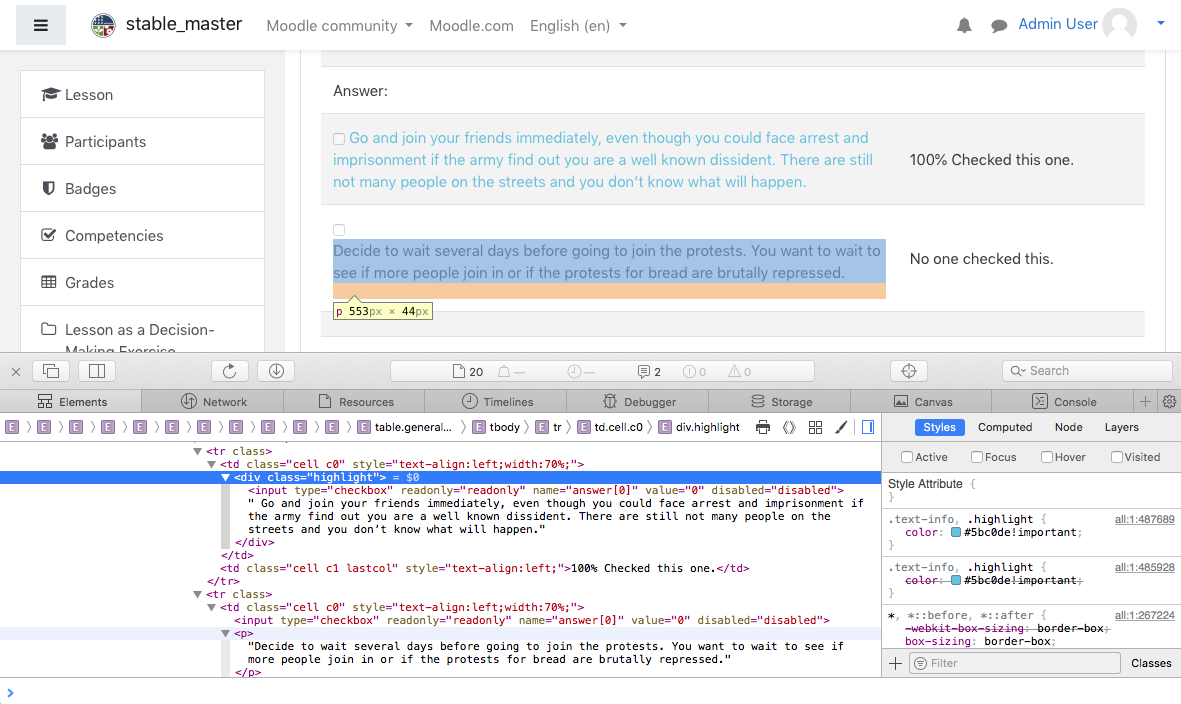Show console errors count indicator
1181x704 pixels.
(x=694, y=371)
